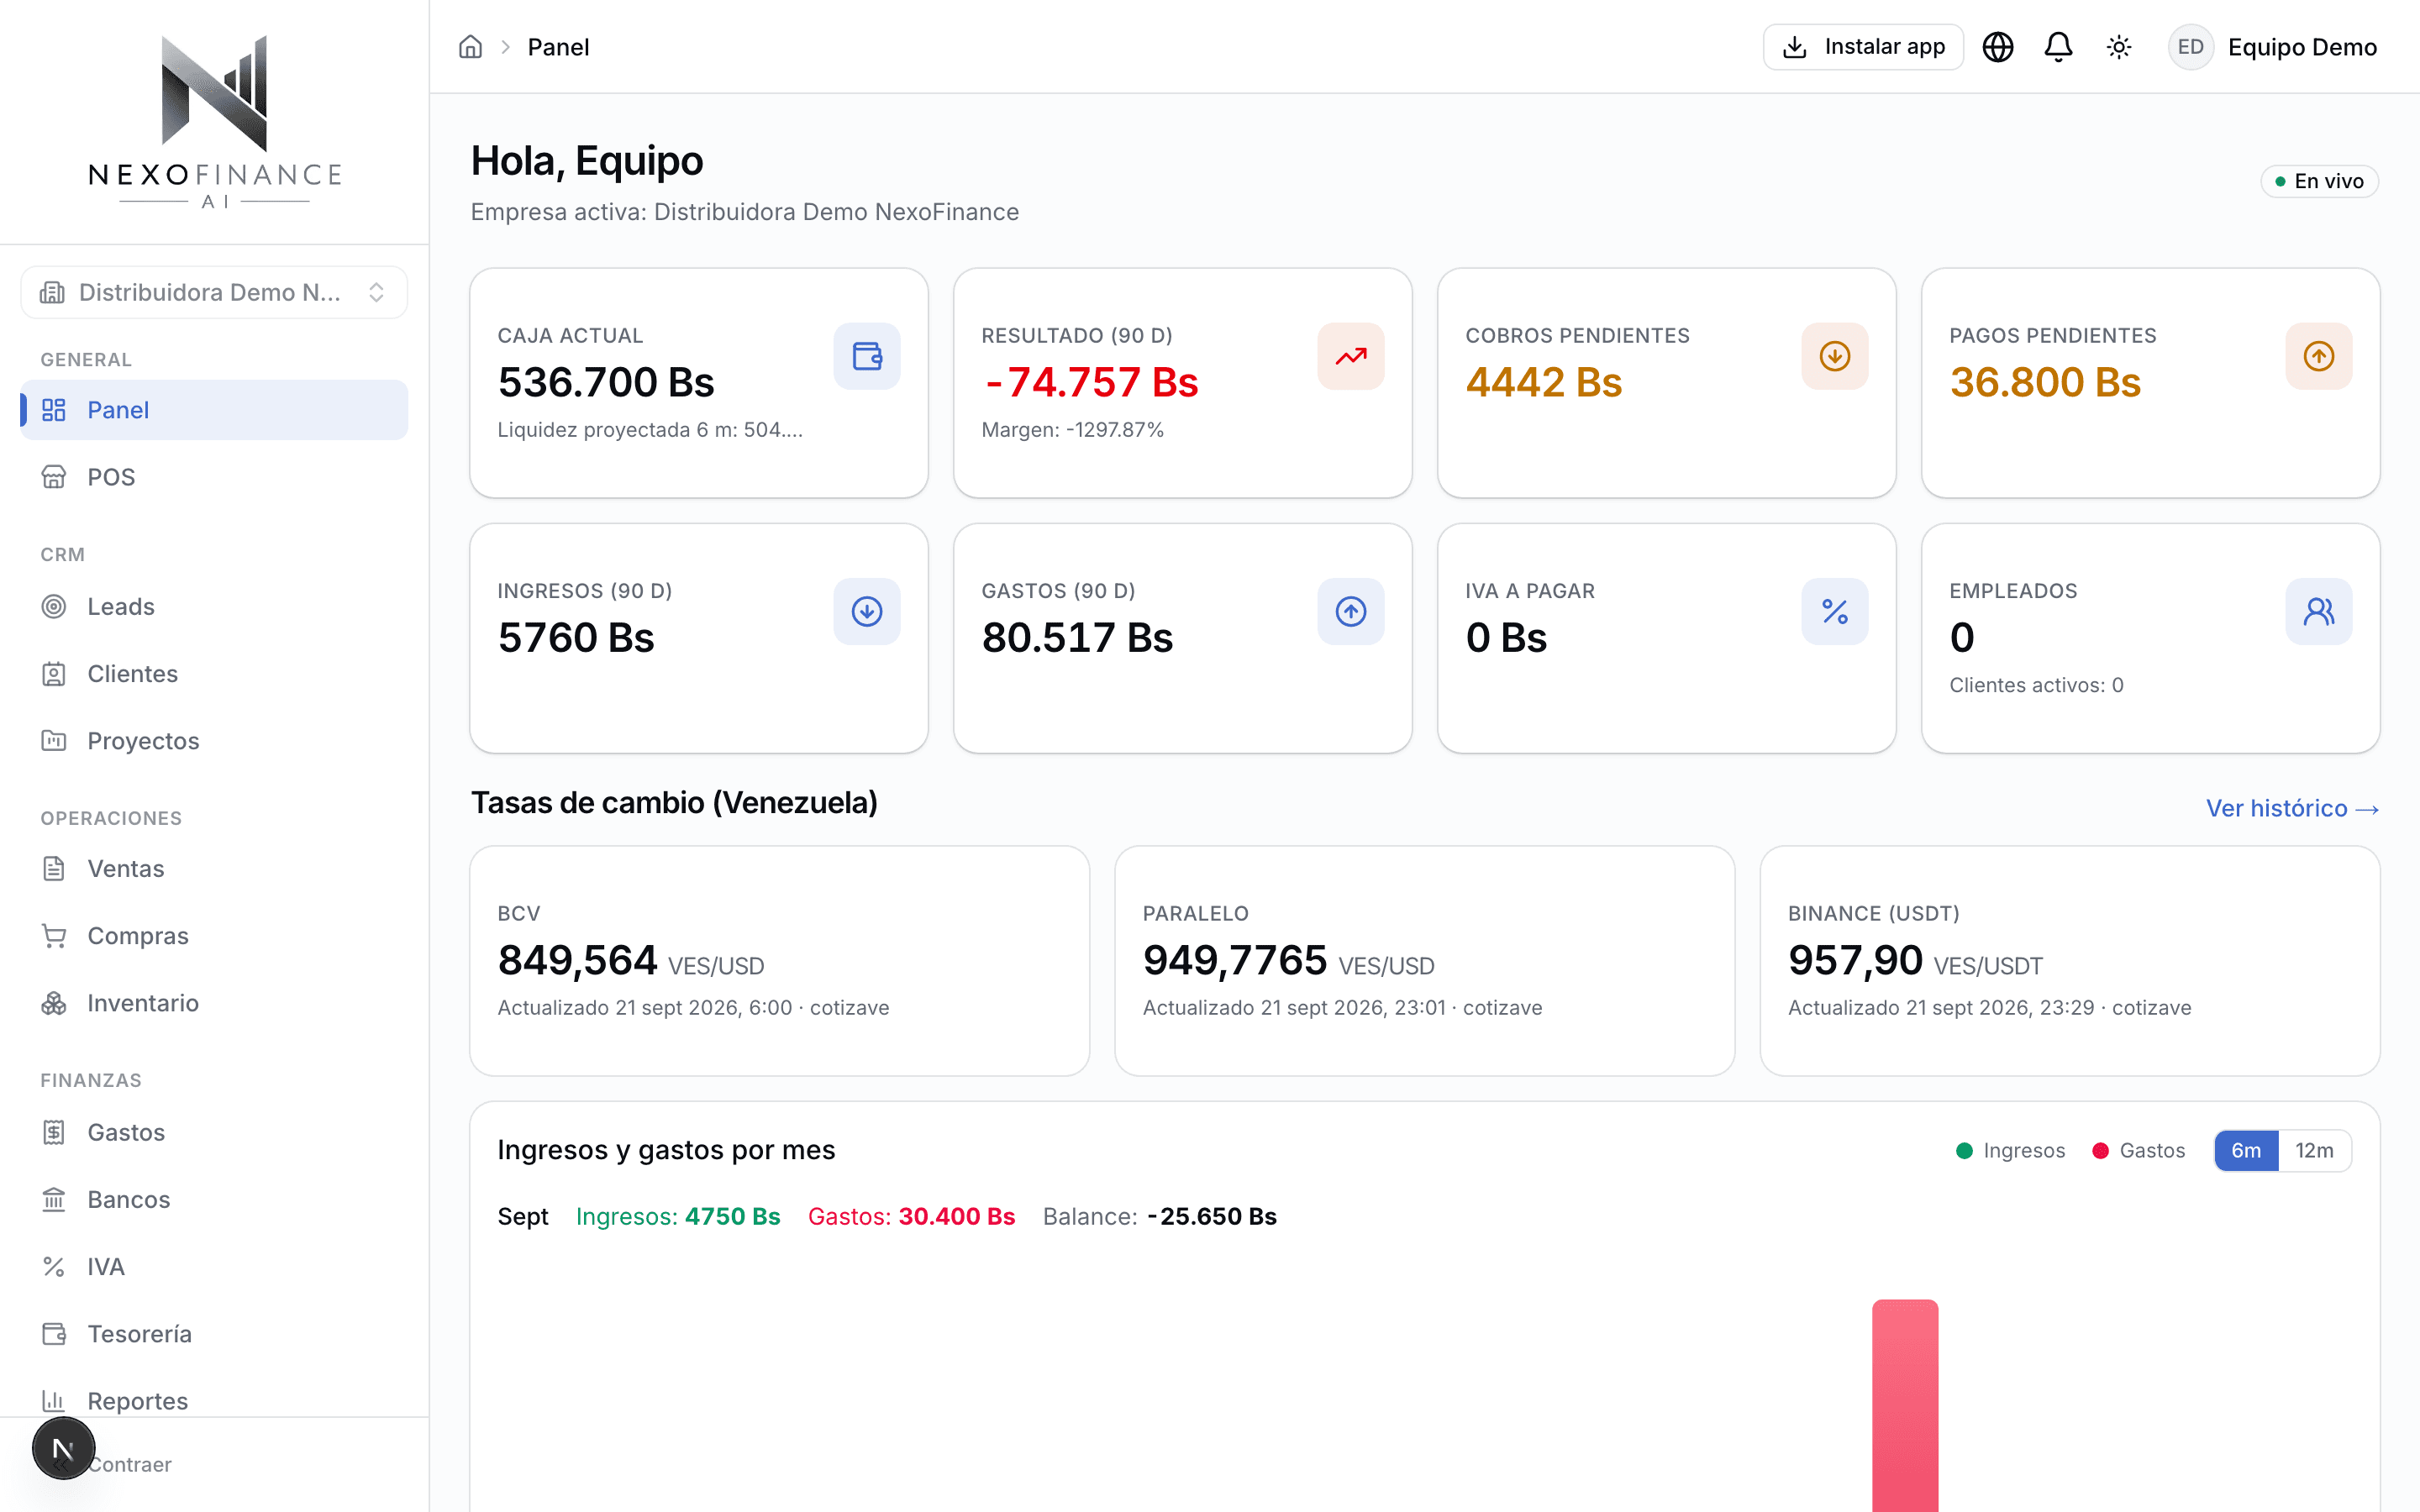This screenshot has height=1512, width=2420.
Task: Open the BCV exchange rate card
Action: pyautogui.click(x=779, y=961)
